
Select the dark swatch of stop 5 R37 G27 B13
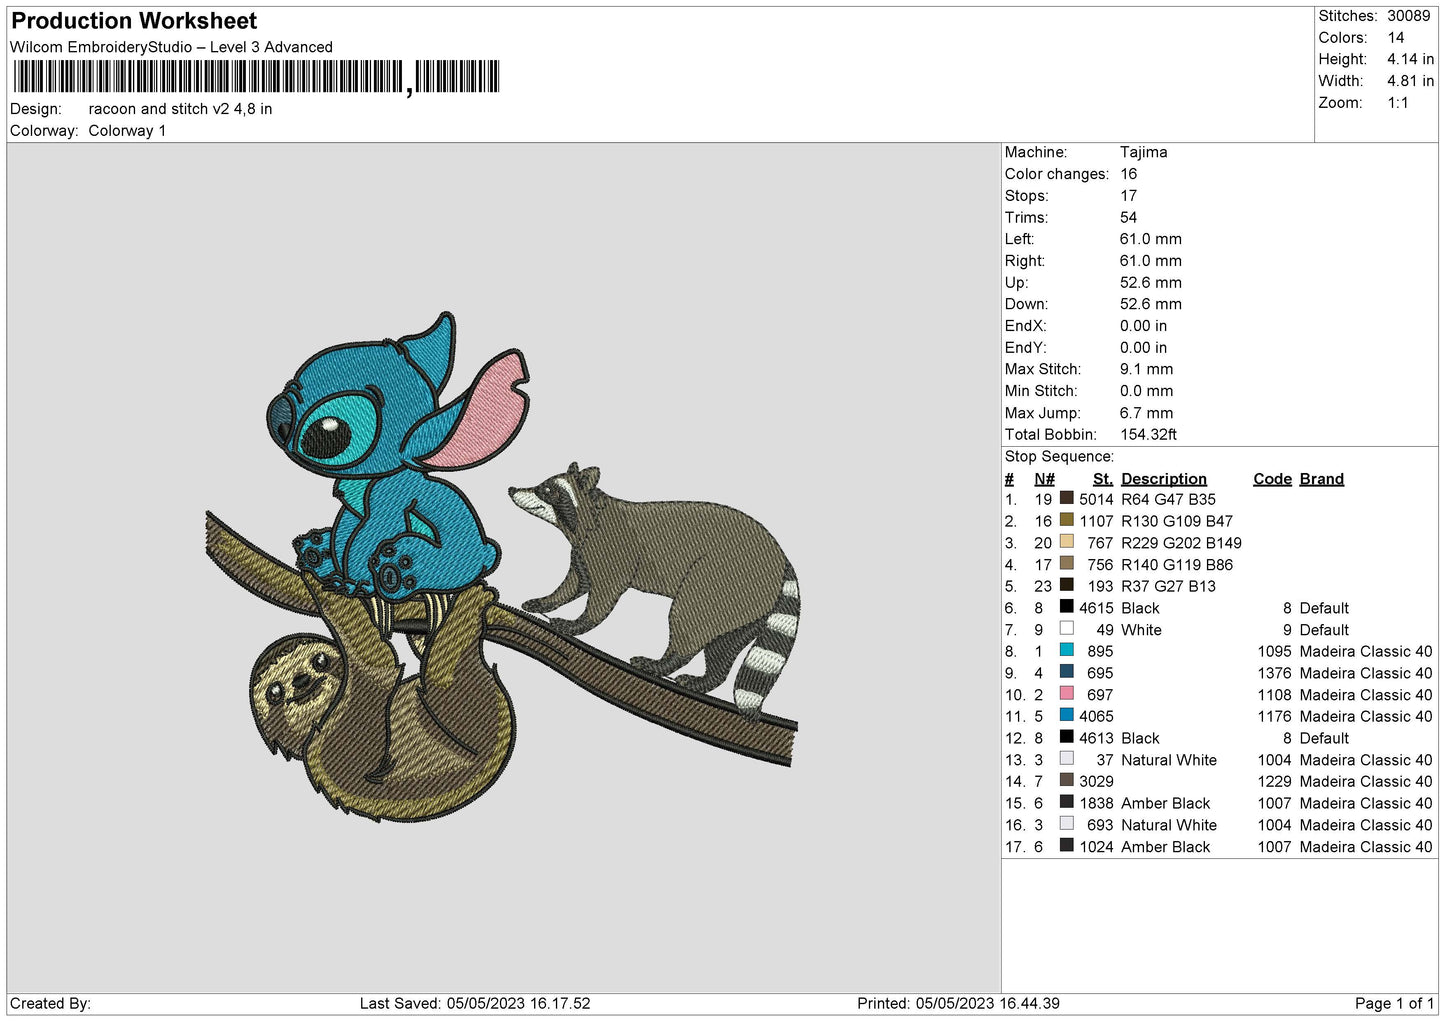1066,585
